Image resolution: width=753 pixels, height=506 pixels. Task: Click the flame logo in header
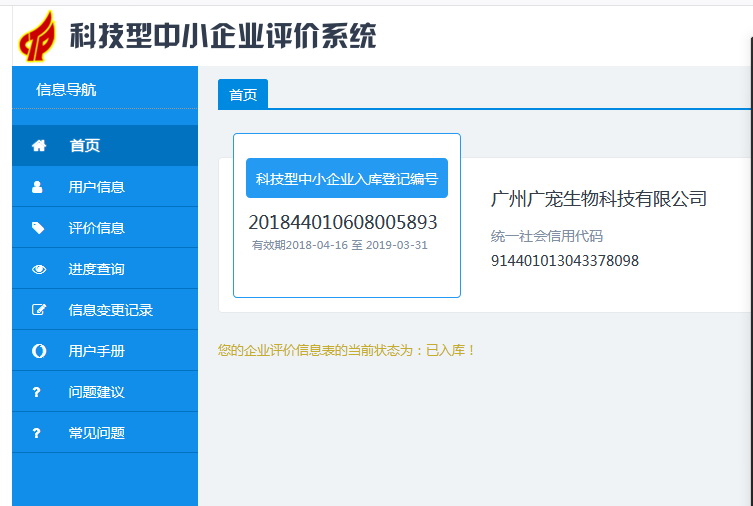click(x=37, y=36)
